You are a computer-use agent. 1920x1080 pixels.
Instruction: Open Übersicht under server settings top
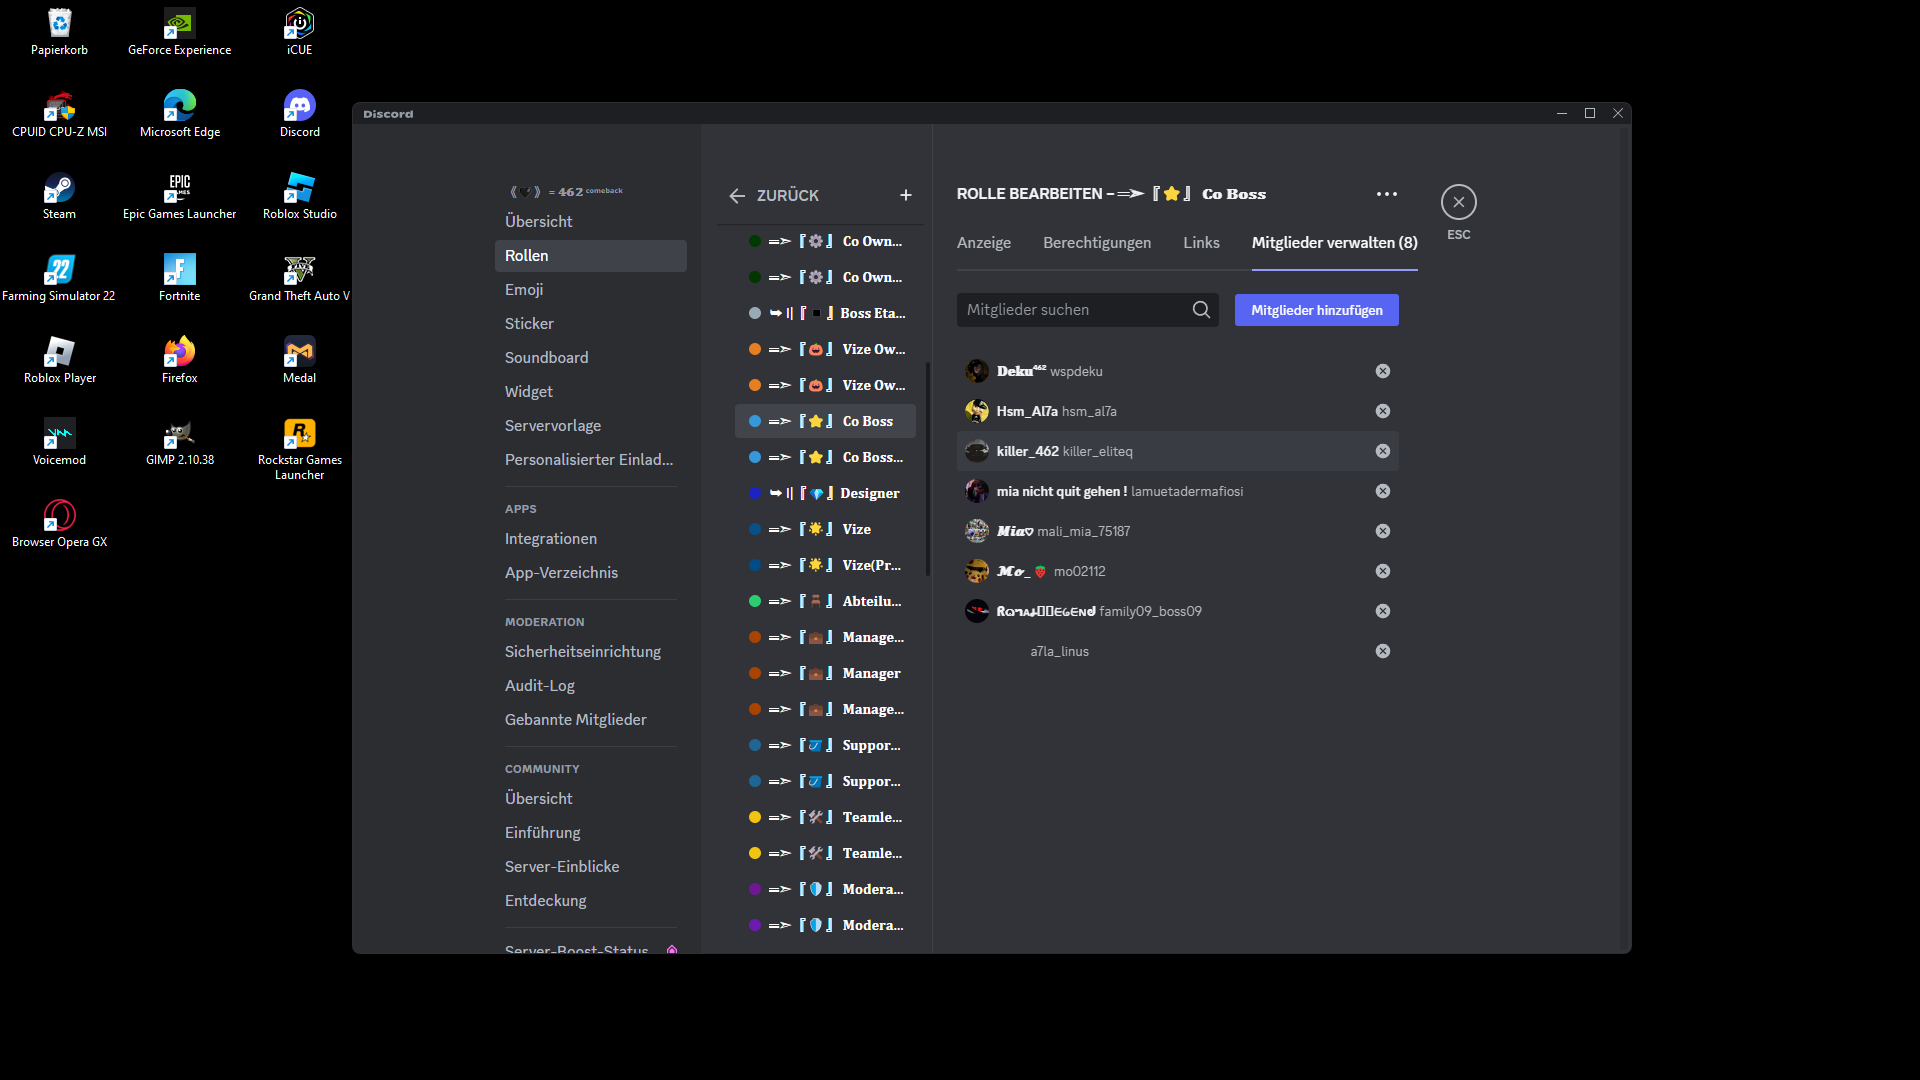pyautogui.click(x=590, y=222)
